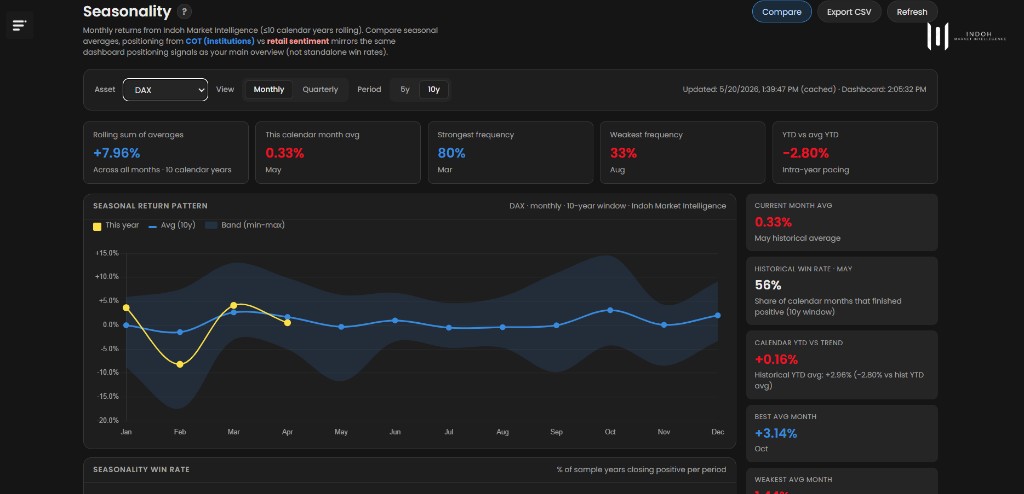Click the blue average point at Nov
The image size is (1024, 494).
[x=664, y=325]
